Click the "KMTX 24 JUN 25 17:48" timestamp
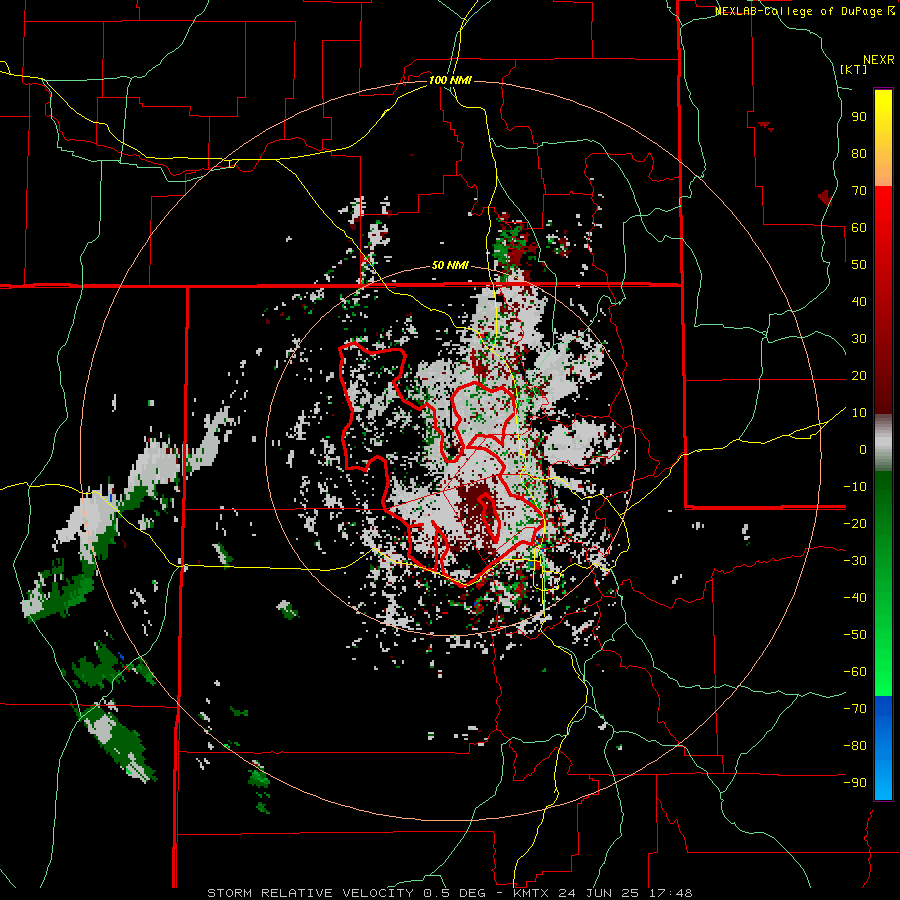Viewport: 900px width, 900px height. coord(603,893)
